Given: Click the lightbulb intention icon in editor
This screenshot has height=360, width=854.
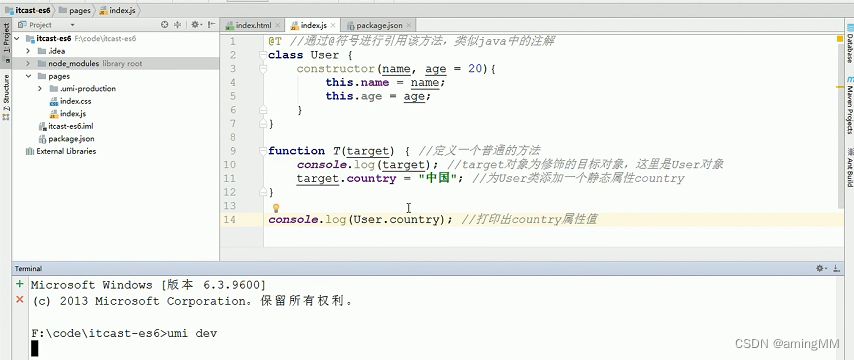Looking at the screenshot, I should click(x=276, y=208).
